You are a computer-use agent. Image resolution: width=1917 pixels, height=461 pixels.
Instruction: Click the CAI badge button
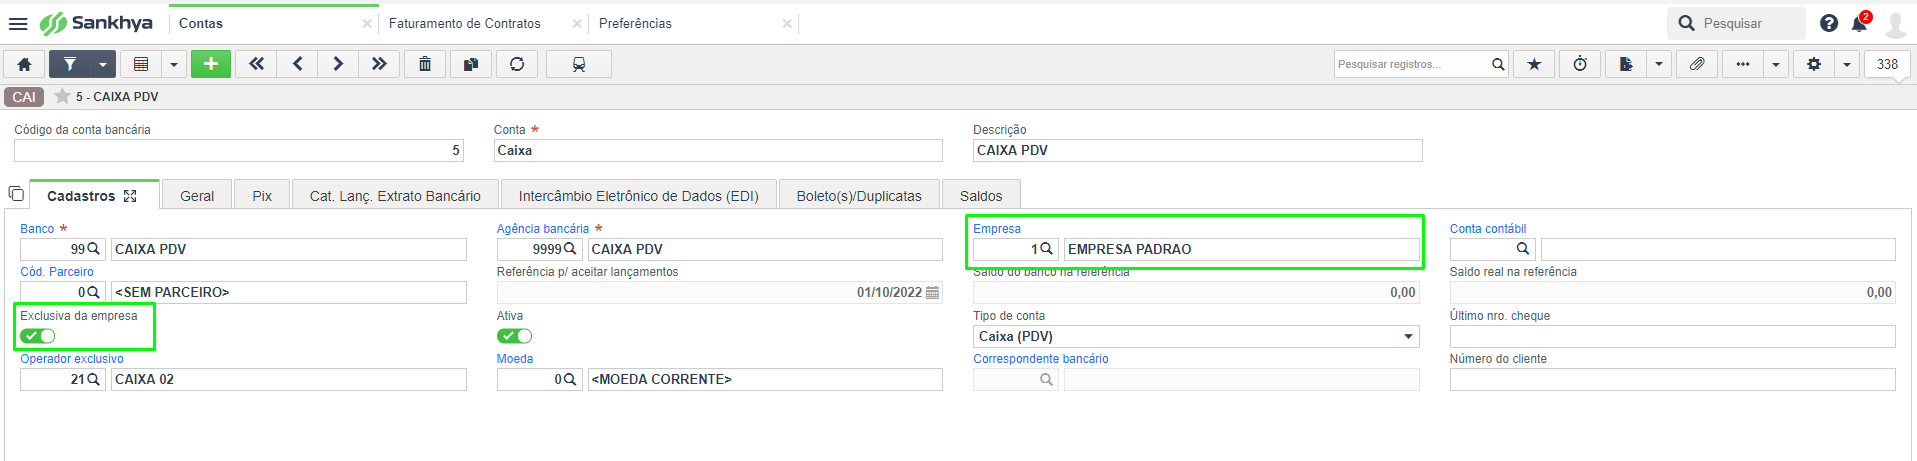pyautogui.click(x=24, y=97)
